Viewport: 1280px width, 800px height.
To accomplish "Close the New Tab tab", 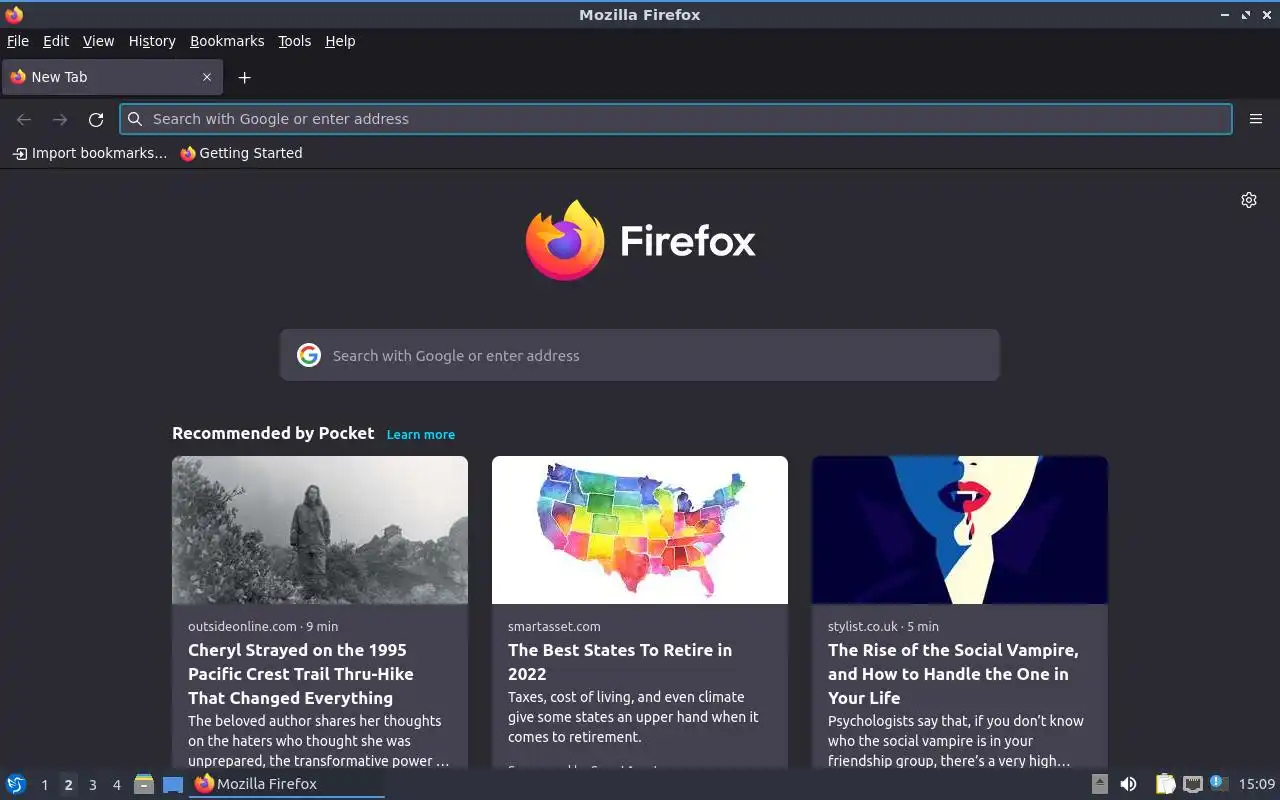I will tap(207, 77).
